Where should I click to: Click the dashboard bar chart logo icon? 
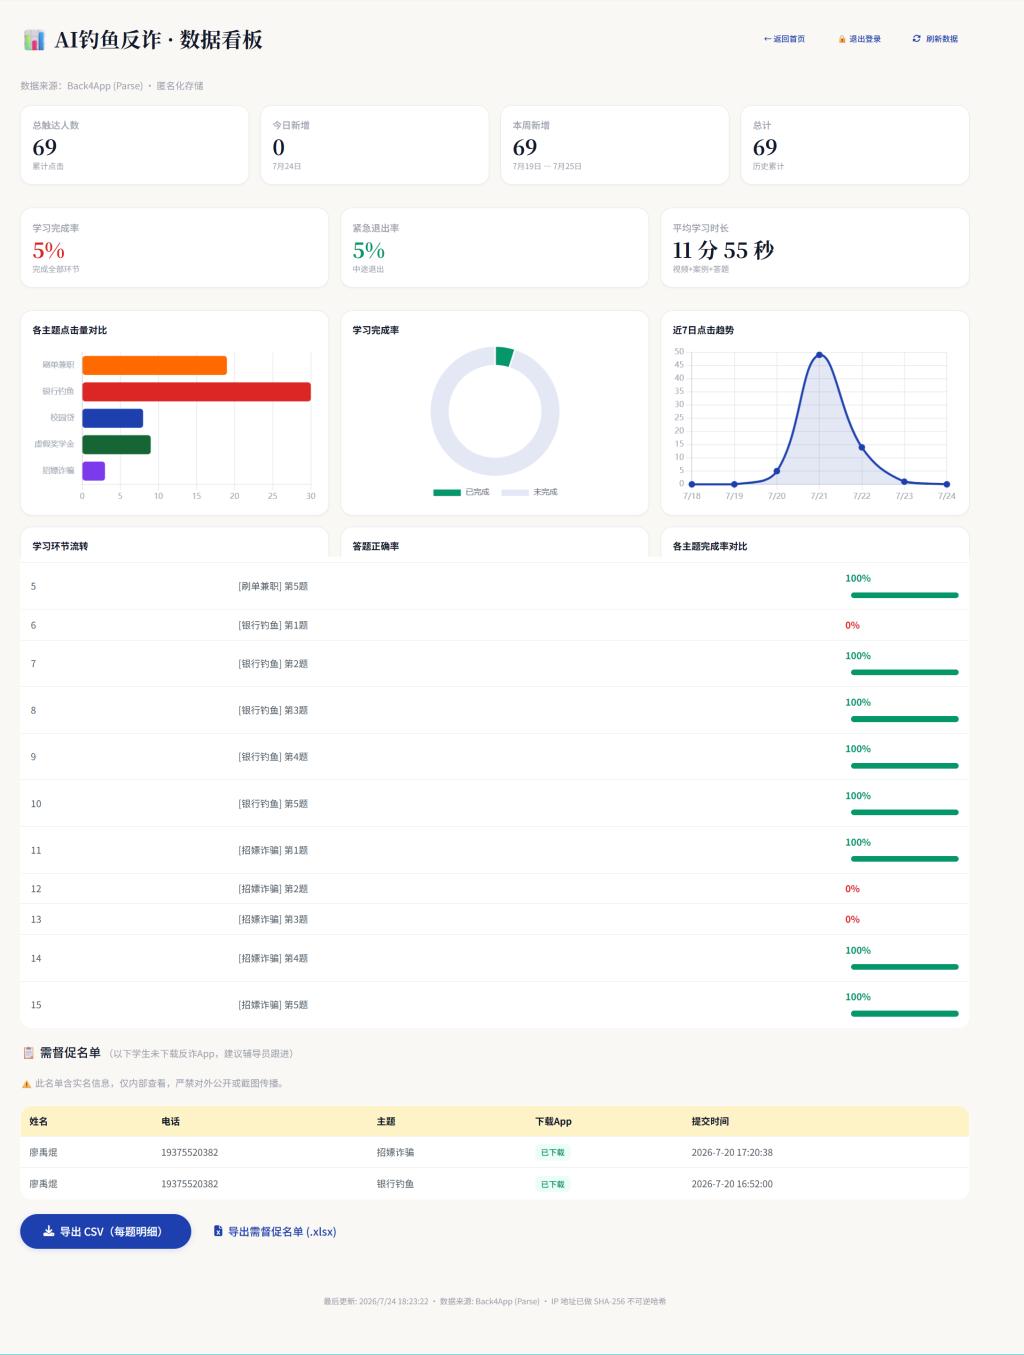(34, 40)
